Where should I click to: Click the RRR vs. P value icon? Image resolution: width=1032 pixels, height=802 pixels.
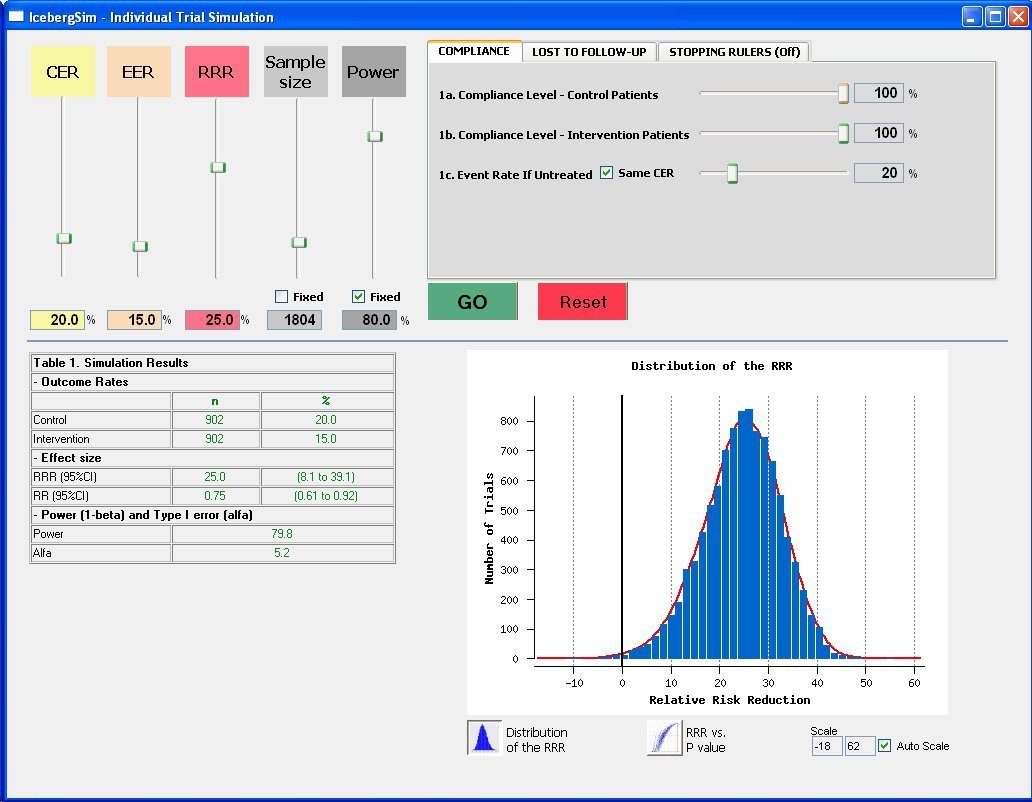pyautogui.click(x=663, y=738)
